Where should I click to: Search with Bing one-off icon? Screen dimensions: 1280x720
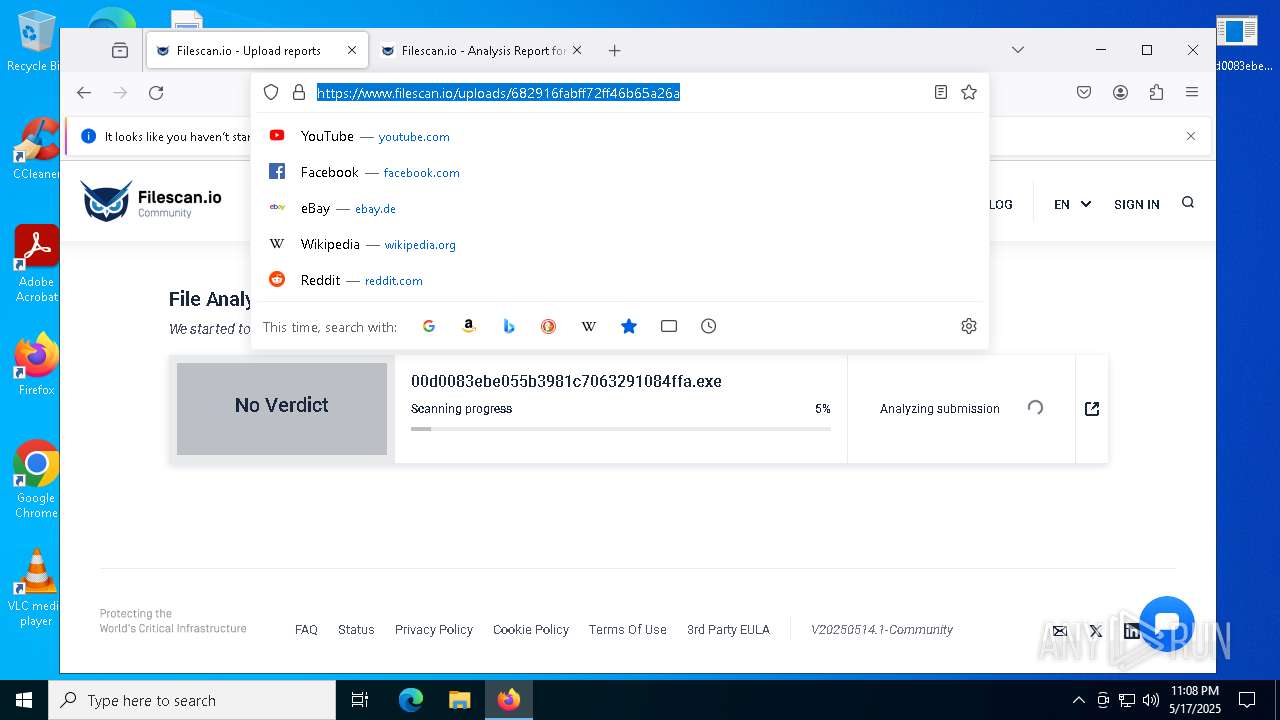coord(509,326)
